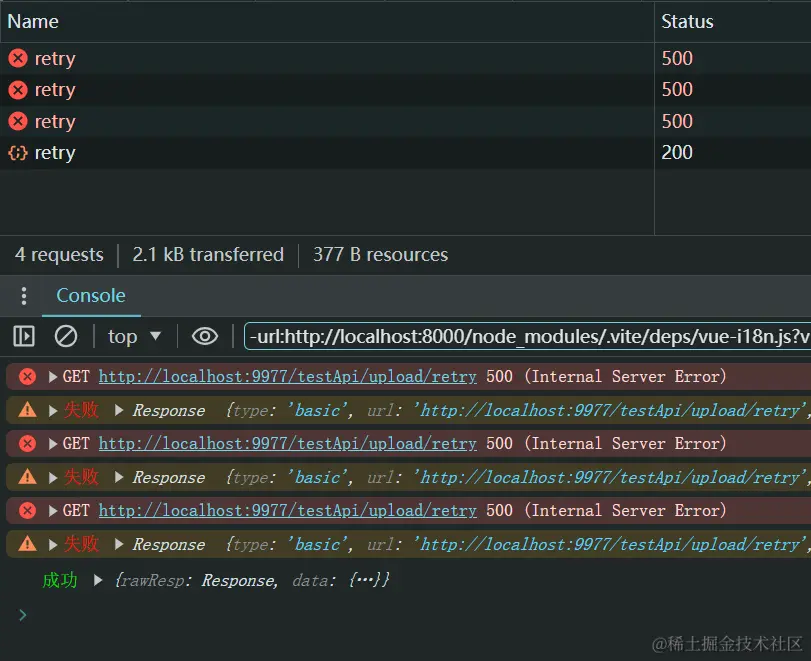Screen dimensions: 811x661
Task: Open the third GET retry URL link
Action: click(288, 511)
